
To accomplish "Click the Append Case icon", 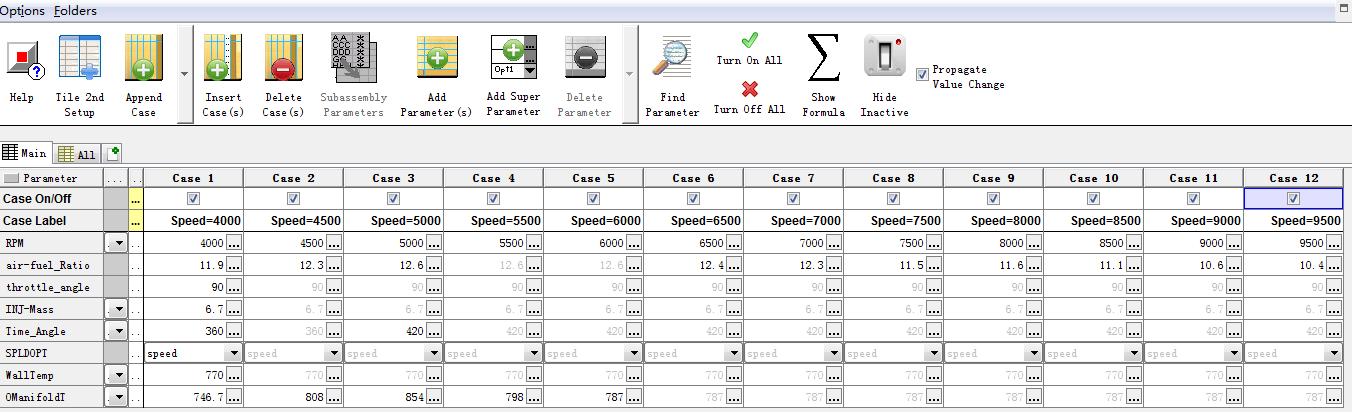I will pyautogui.click(x=144, y=59).
